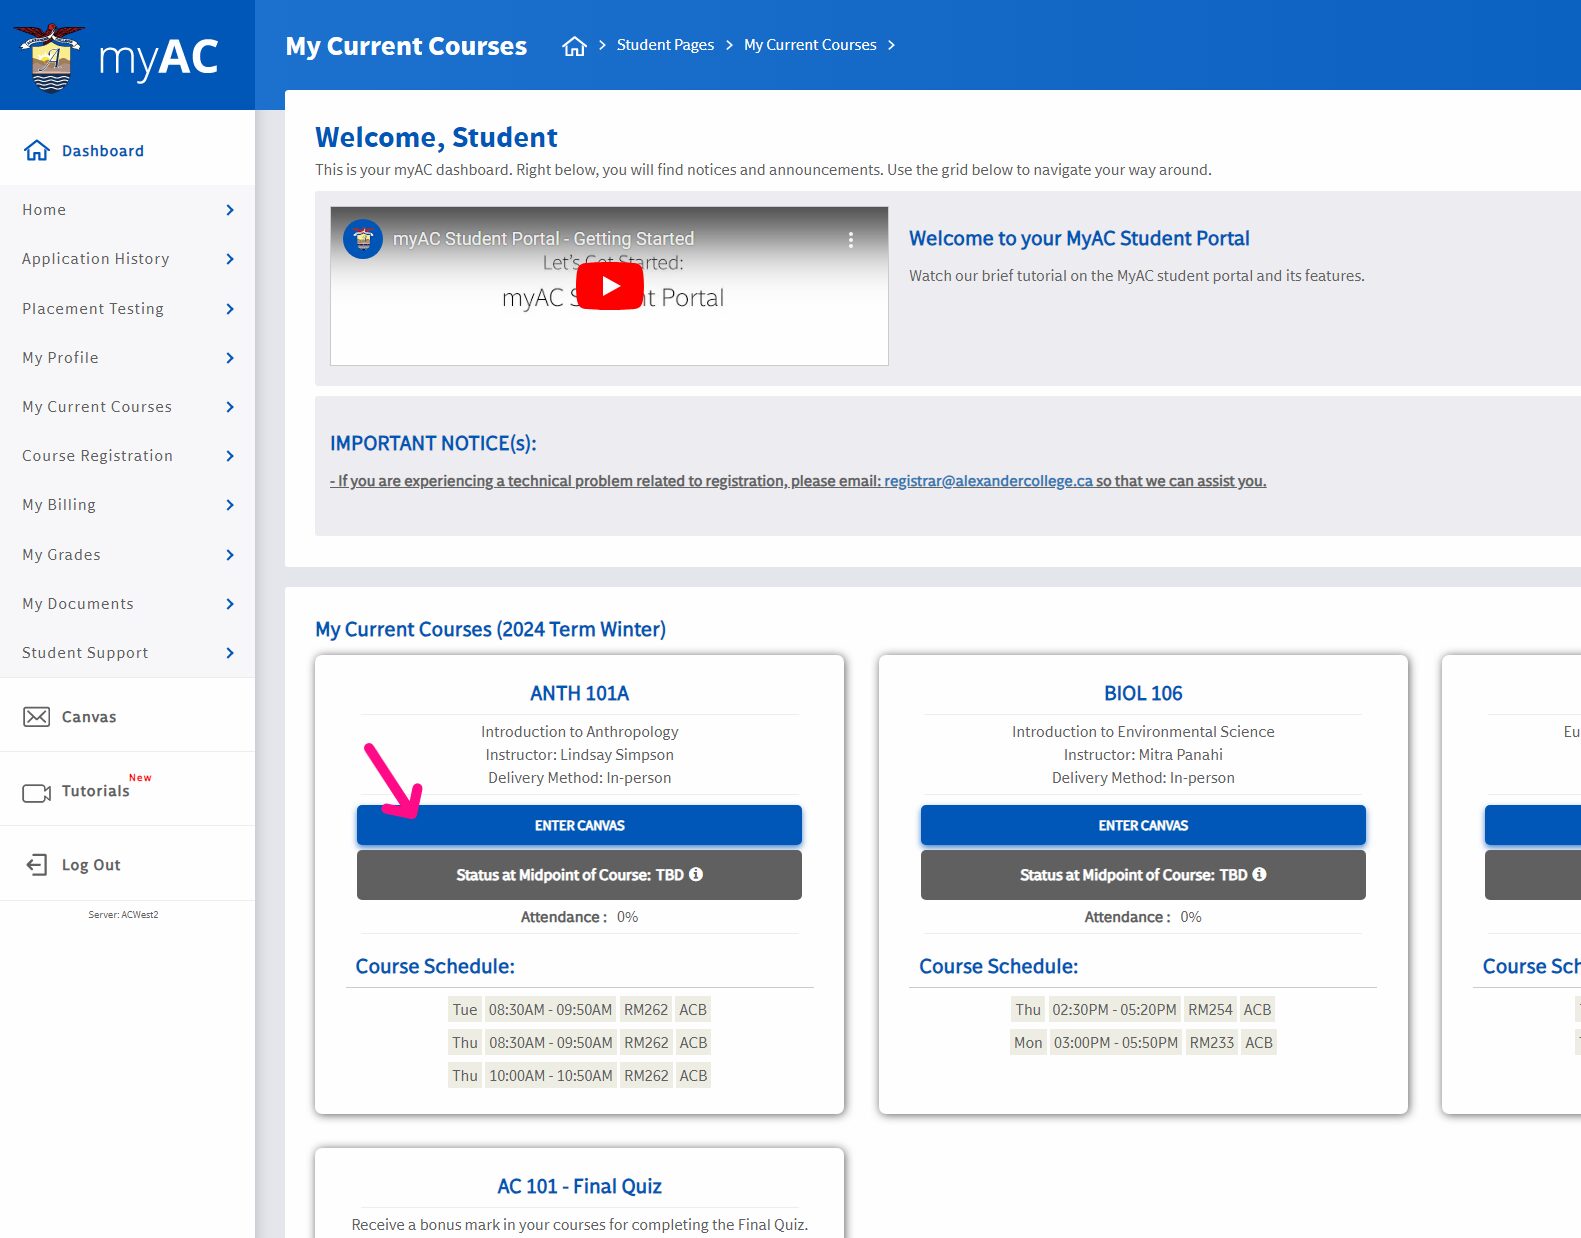Click the home icon in breadcrumb
The width and height of the screenshot is (1581, 1238).
click(x=574, y=46)
